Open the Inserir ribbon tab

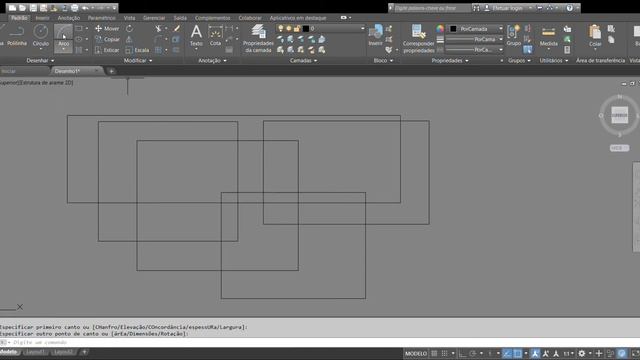pyautogui.click(x=42, y=18)
